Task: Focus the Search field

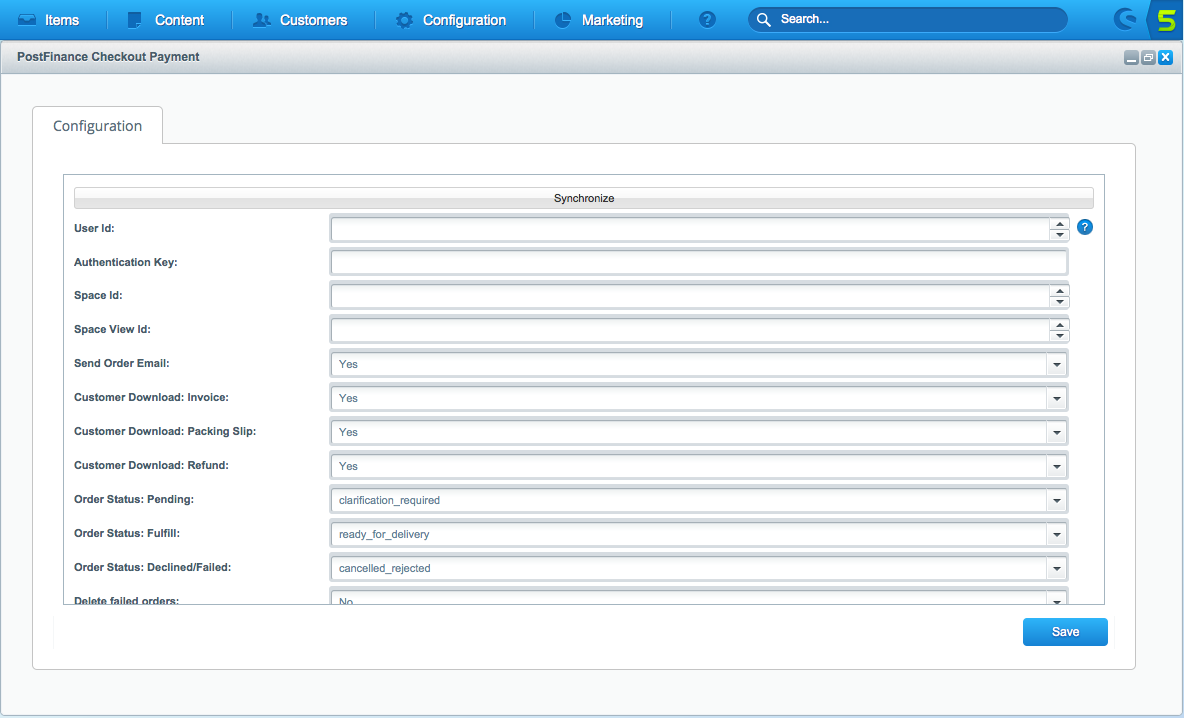Action: 908,20
